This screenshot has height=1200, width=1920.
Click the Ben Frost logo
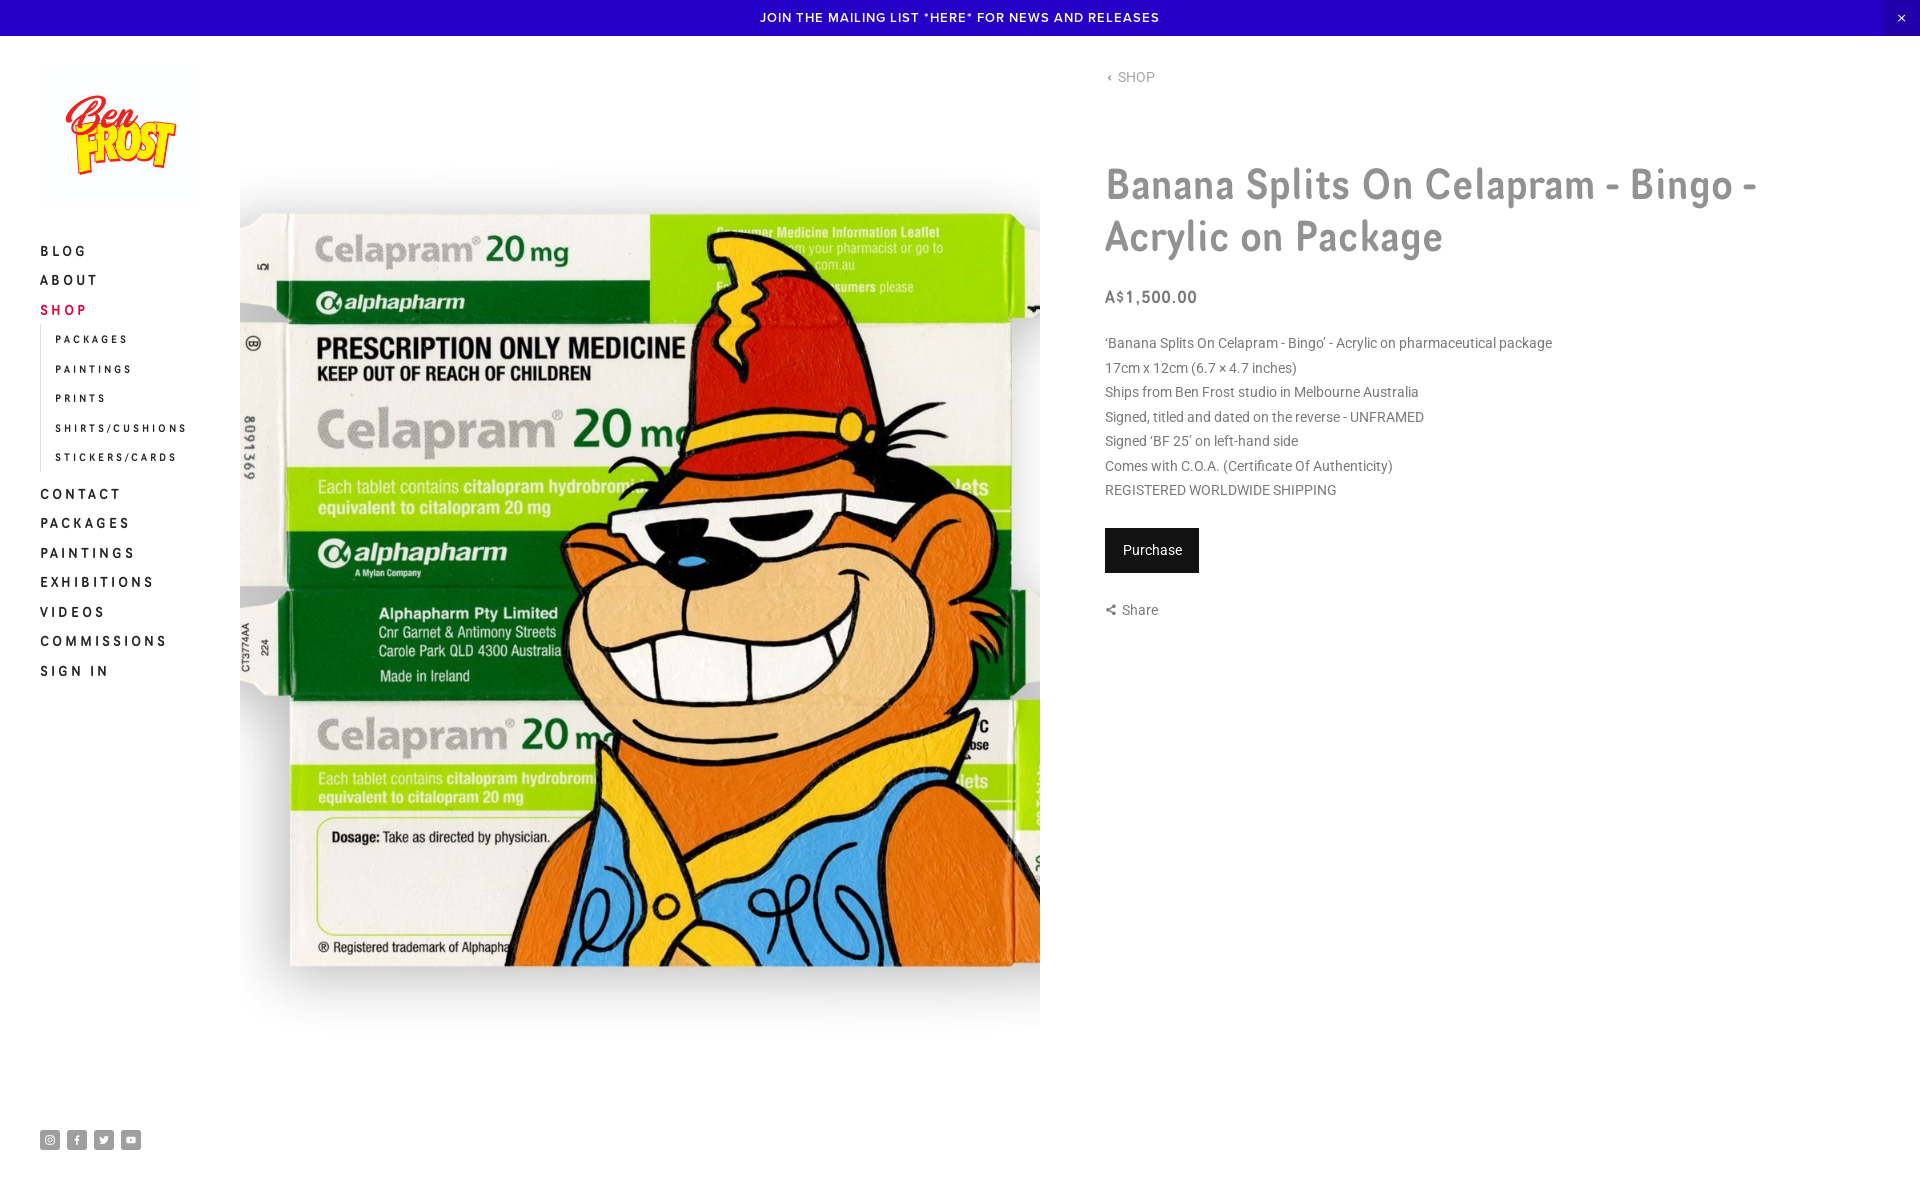tap(120, 135)
